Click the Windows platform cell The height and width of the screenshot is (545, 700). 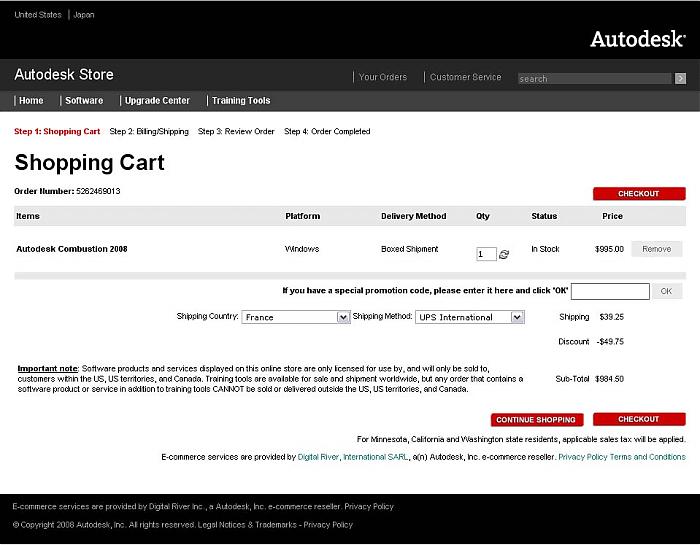302,249
